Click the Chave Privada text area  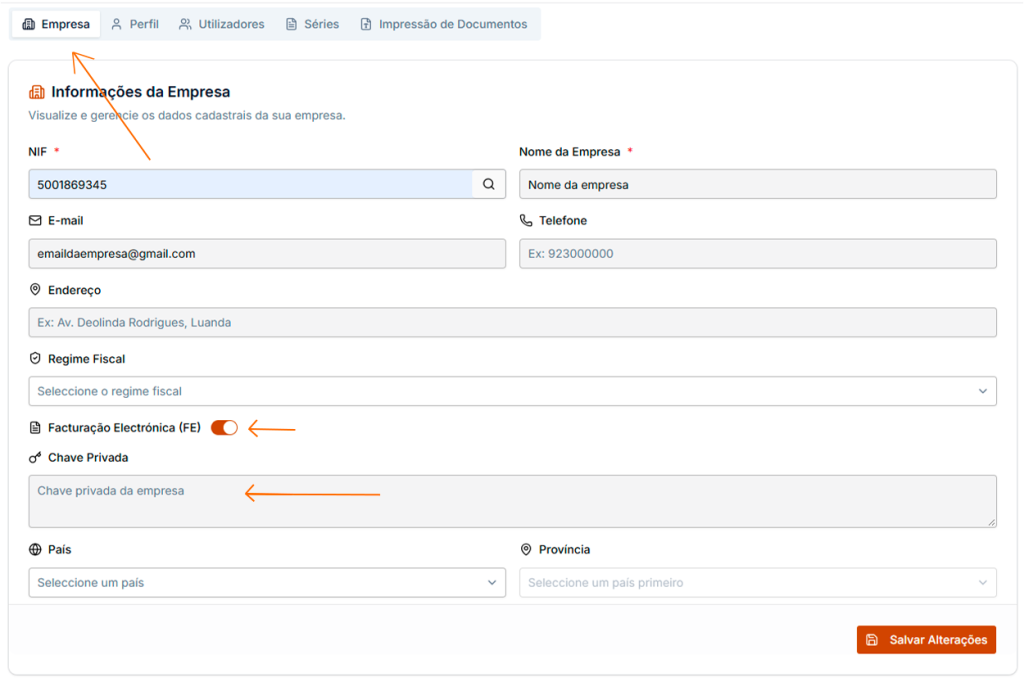[513, 501]
